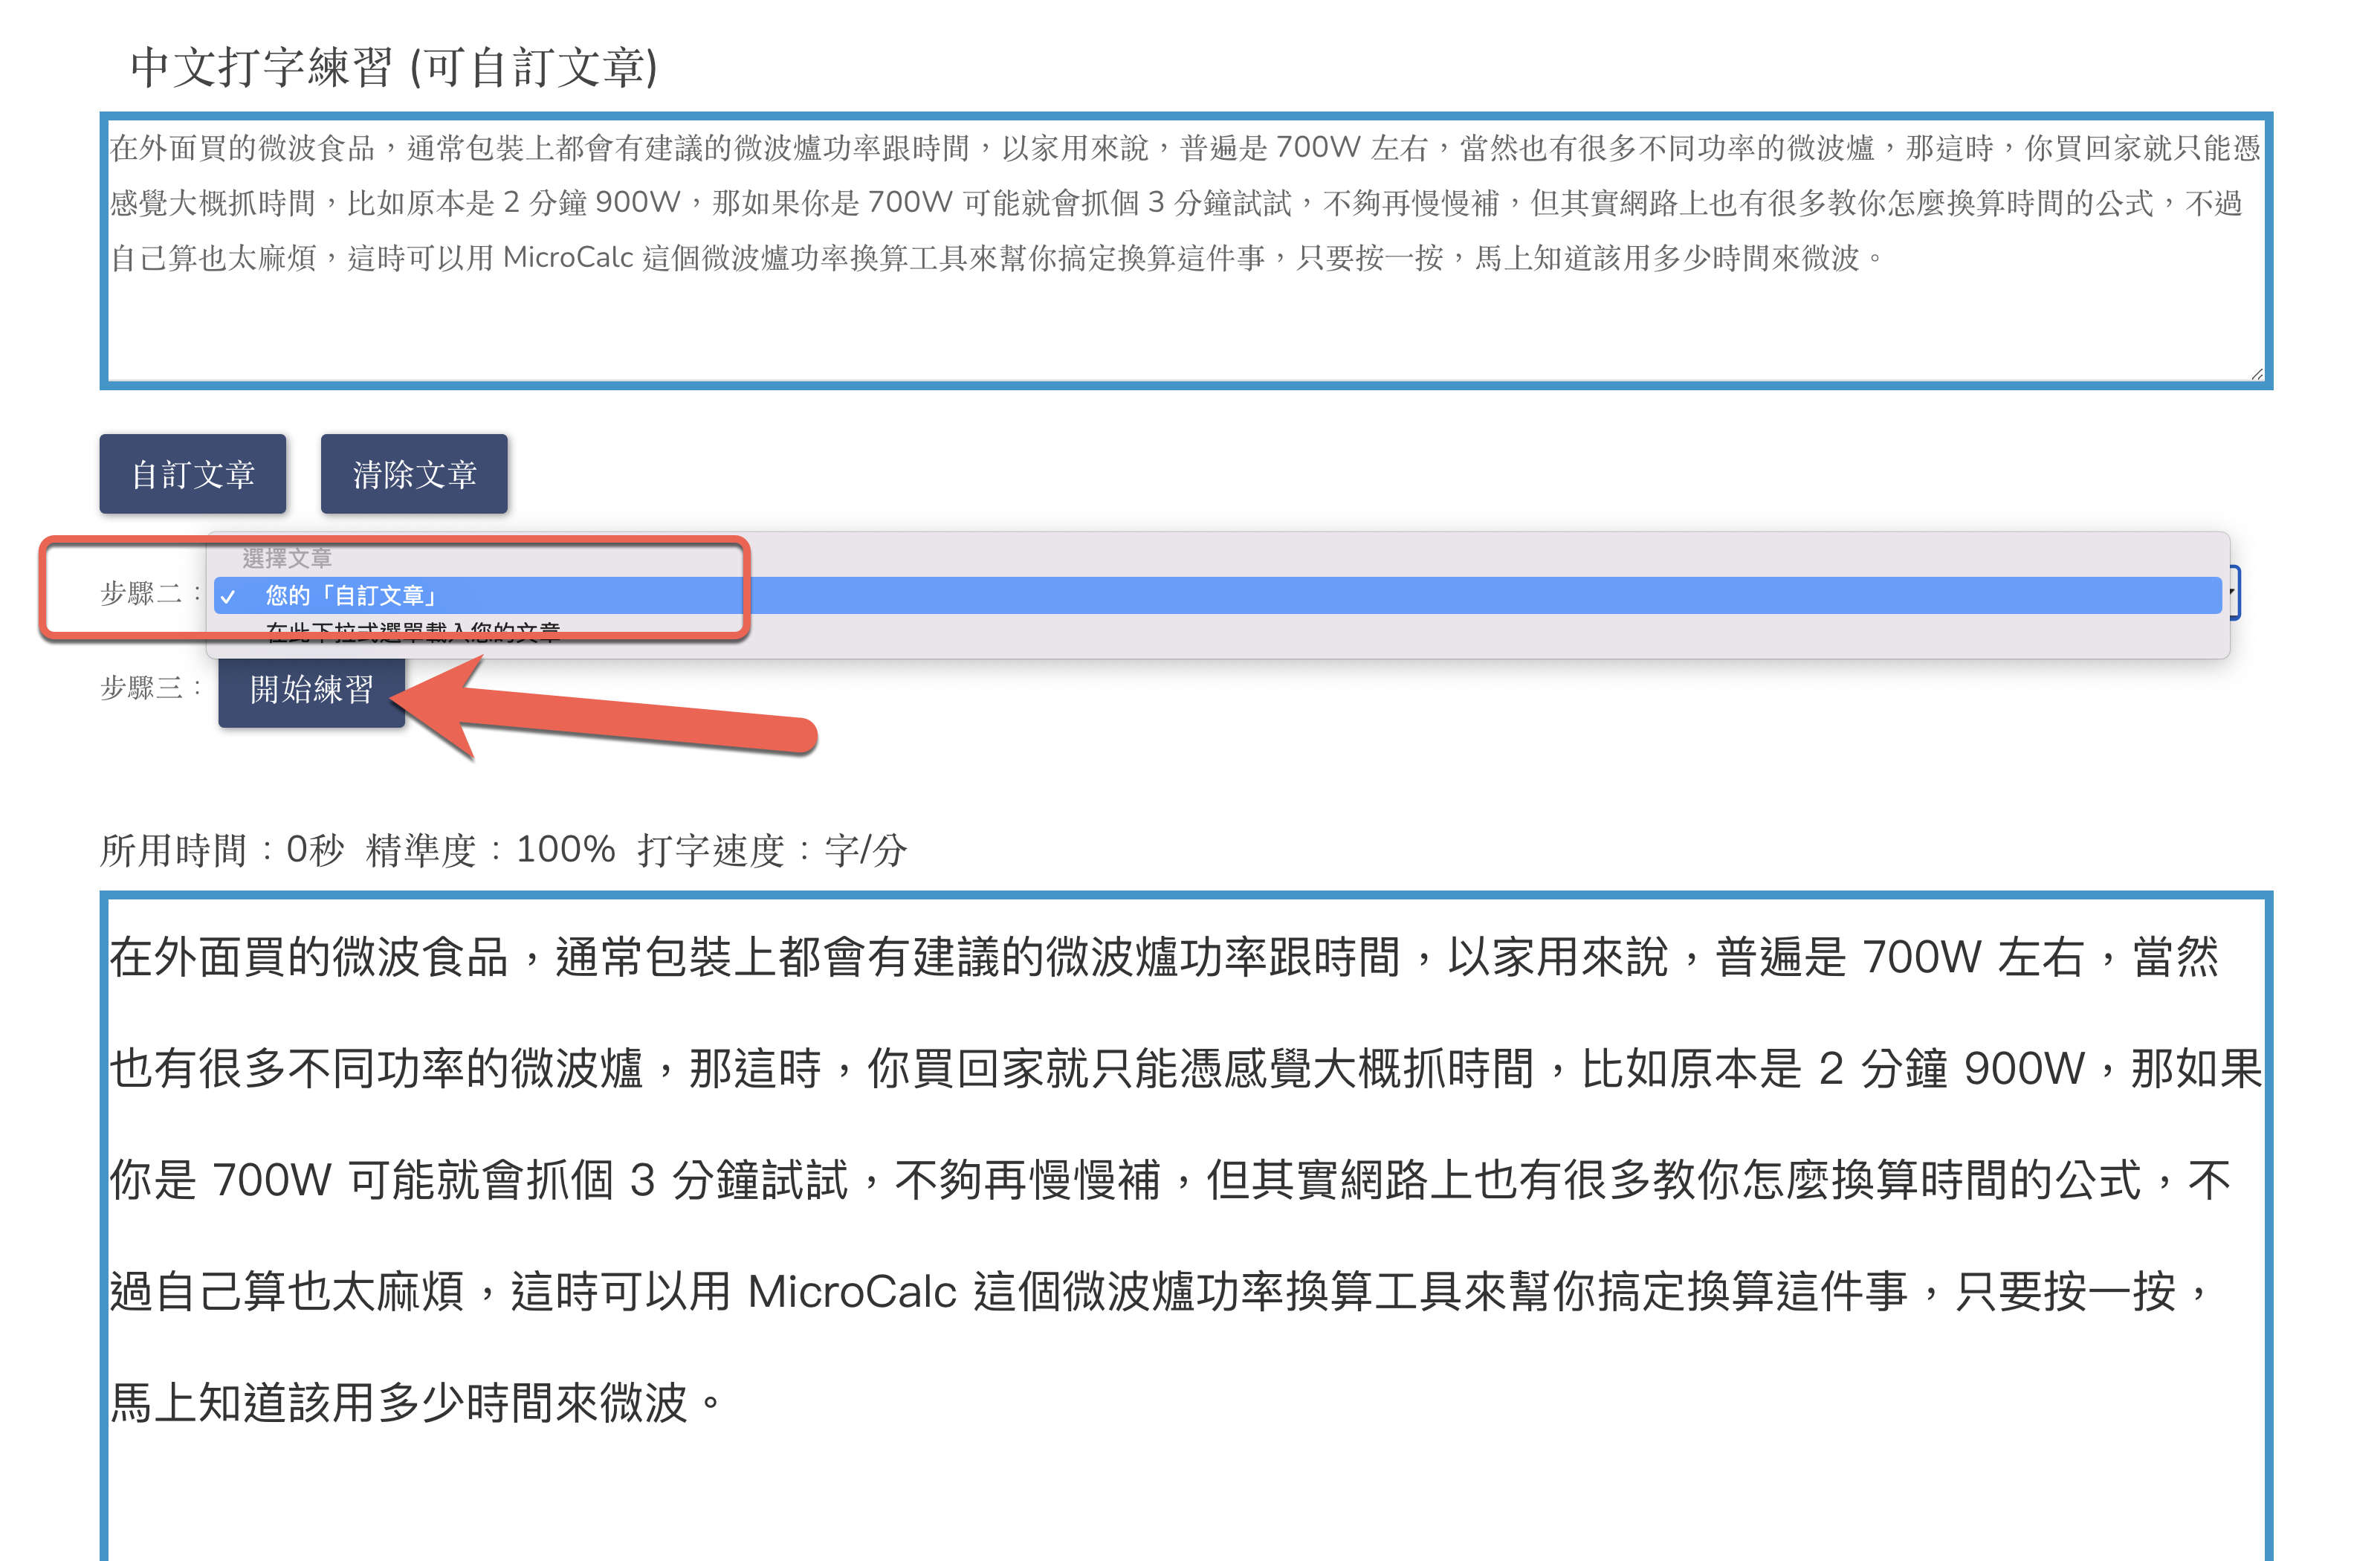Start typing practice with 開始練習
The width and height of the screenshot is (2380, 1561).
(x=312, y=690)
